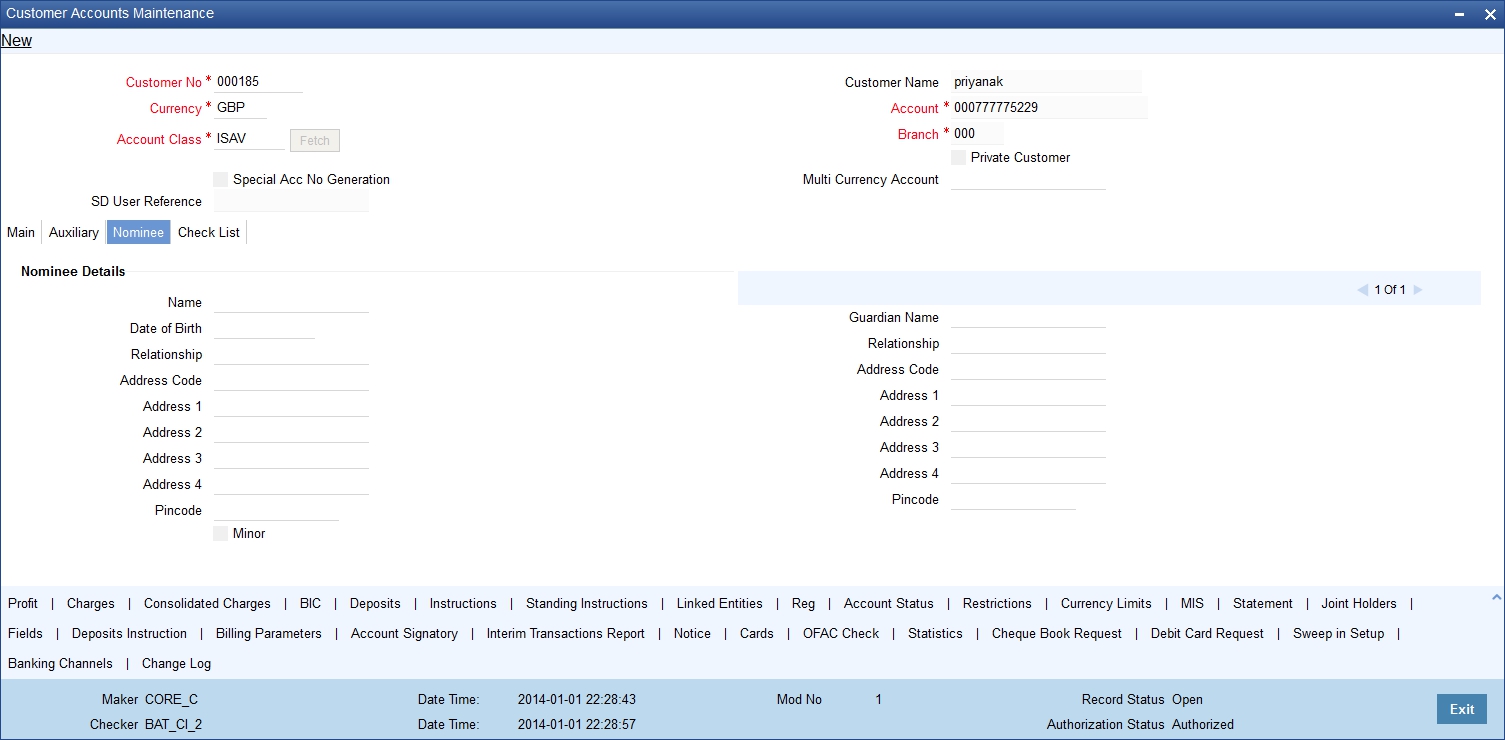
Task: Open OFAC Check link
Action: [841, 633]
